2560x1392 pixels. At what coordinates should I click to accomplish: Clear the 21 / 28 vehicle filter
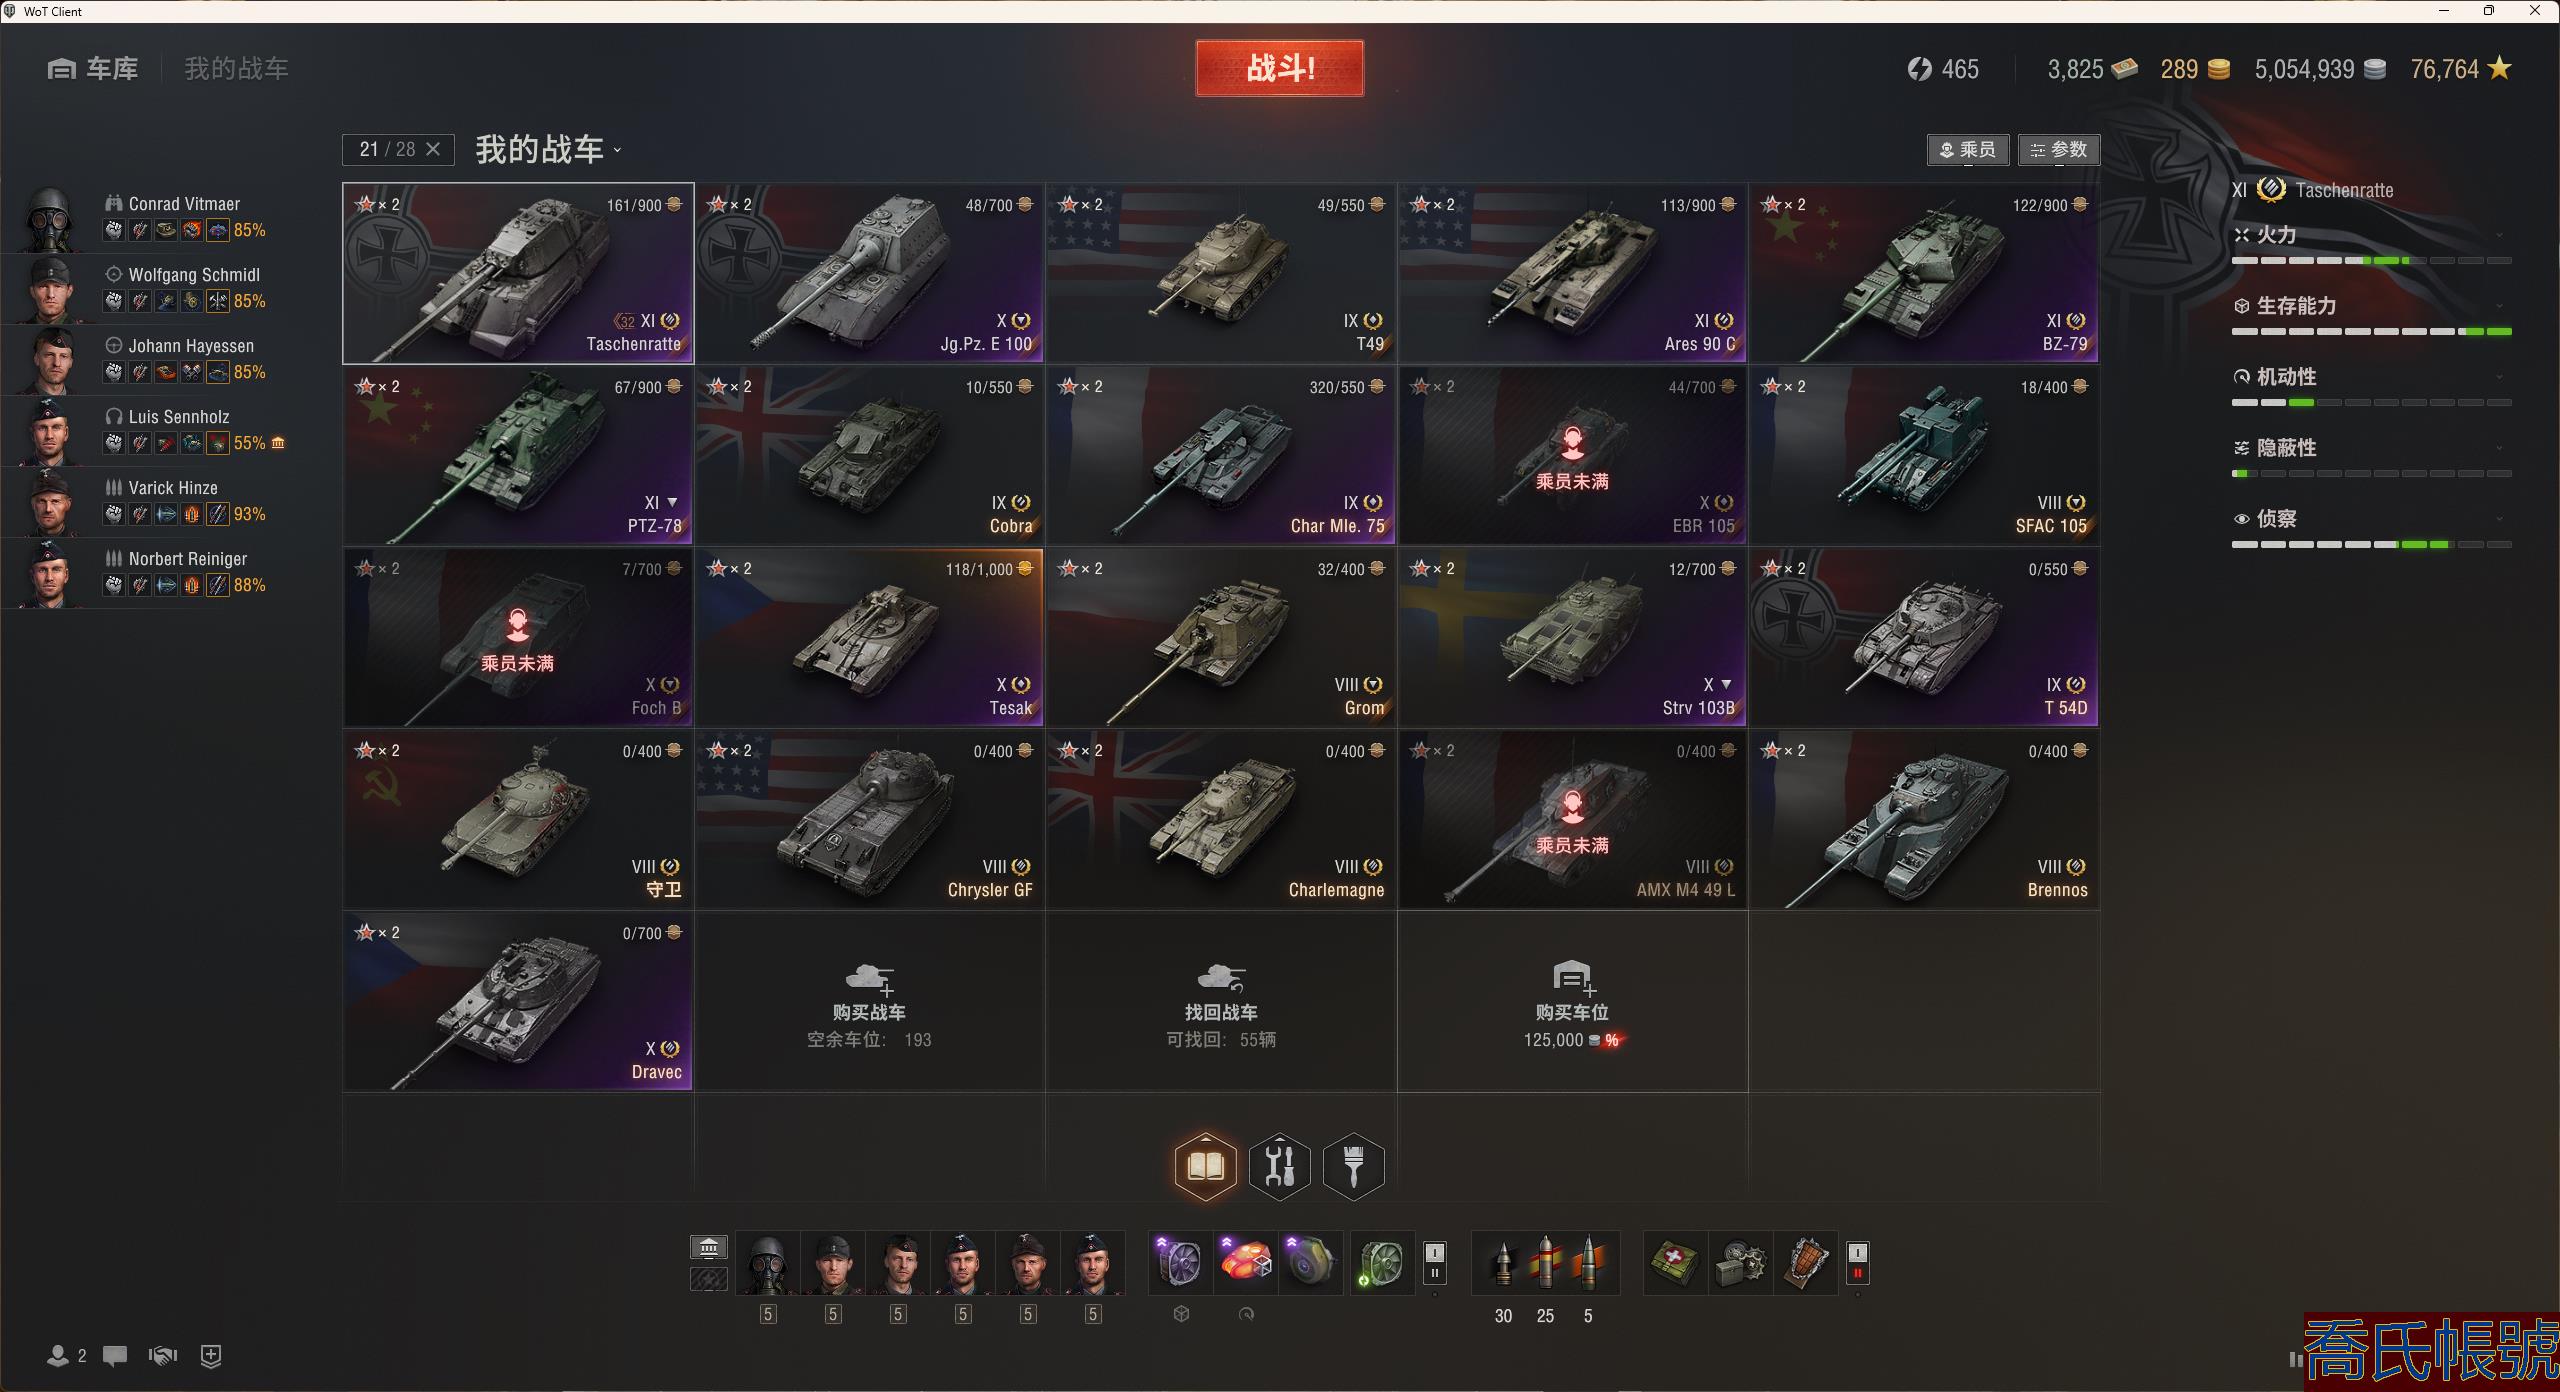click(433, 149)
